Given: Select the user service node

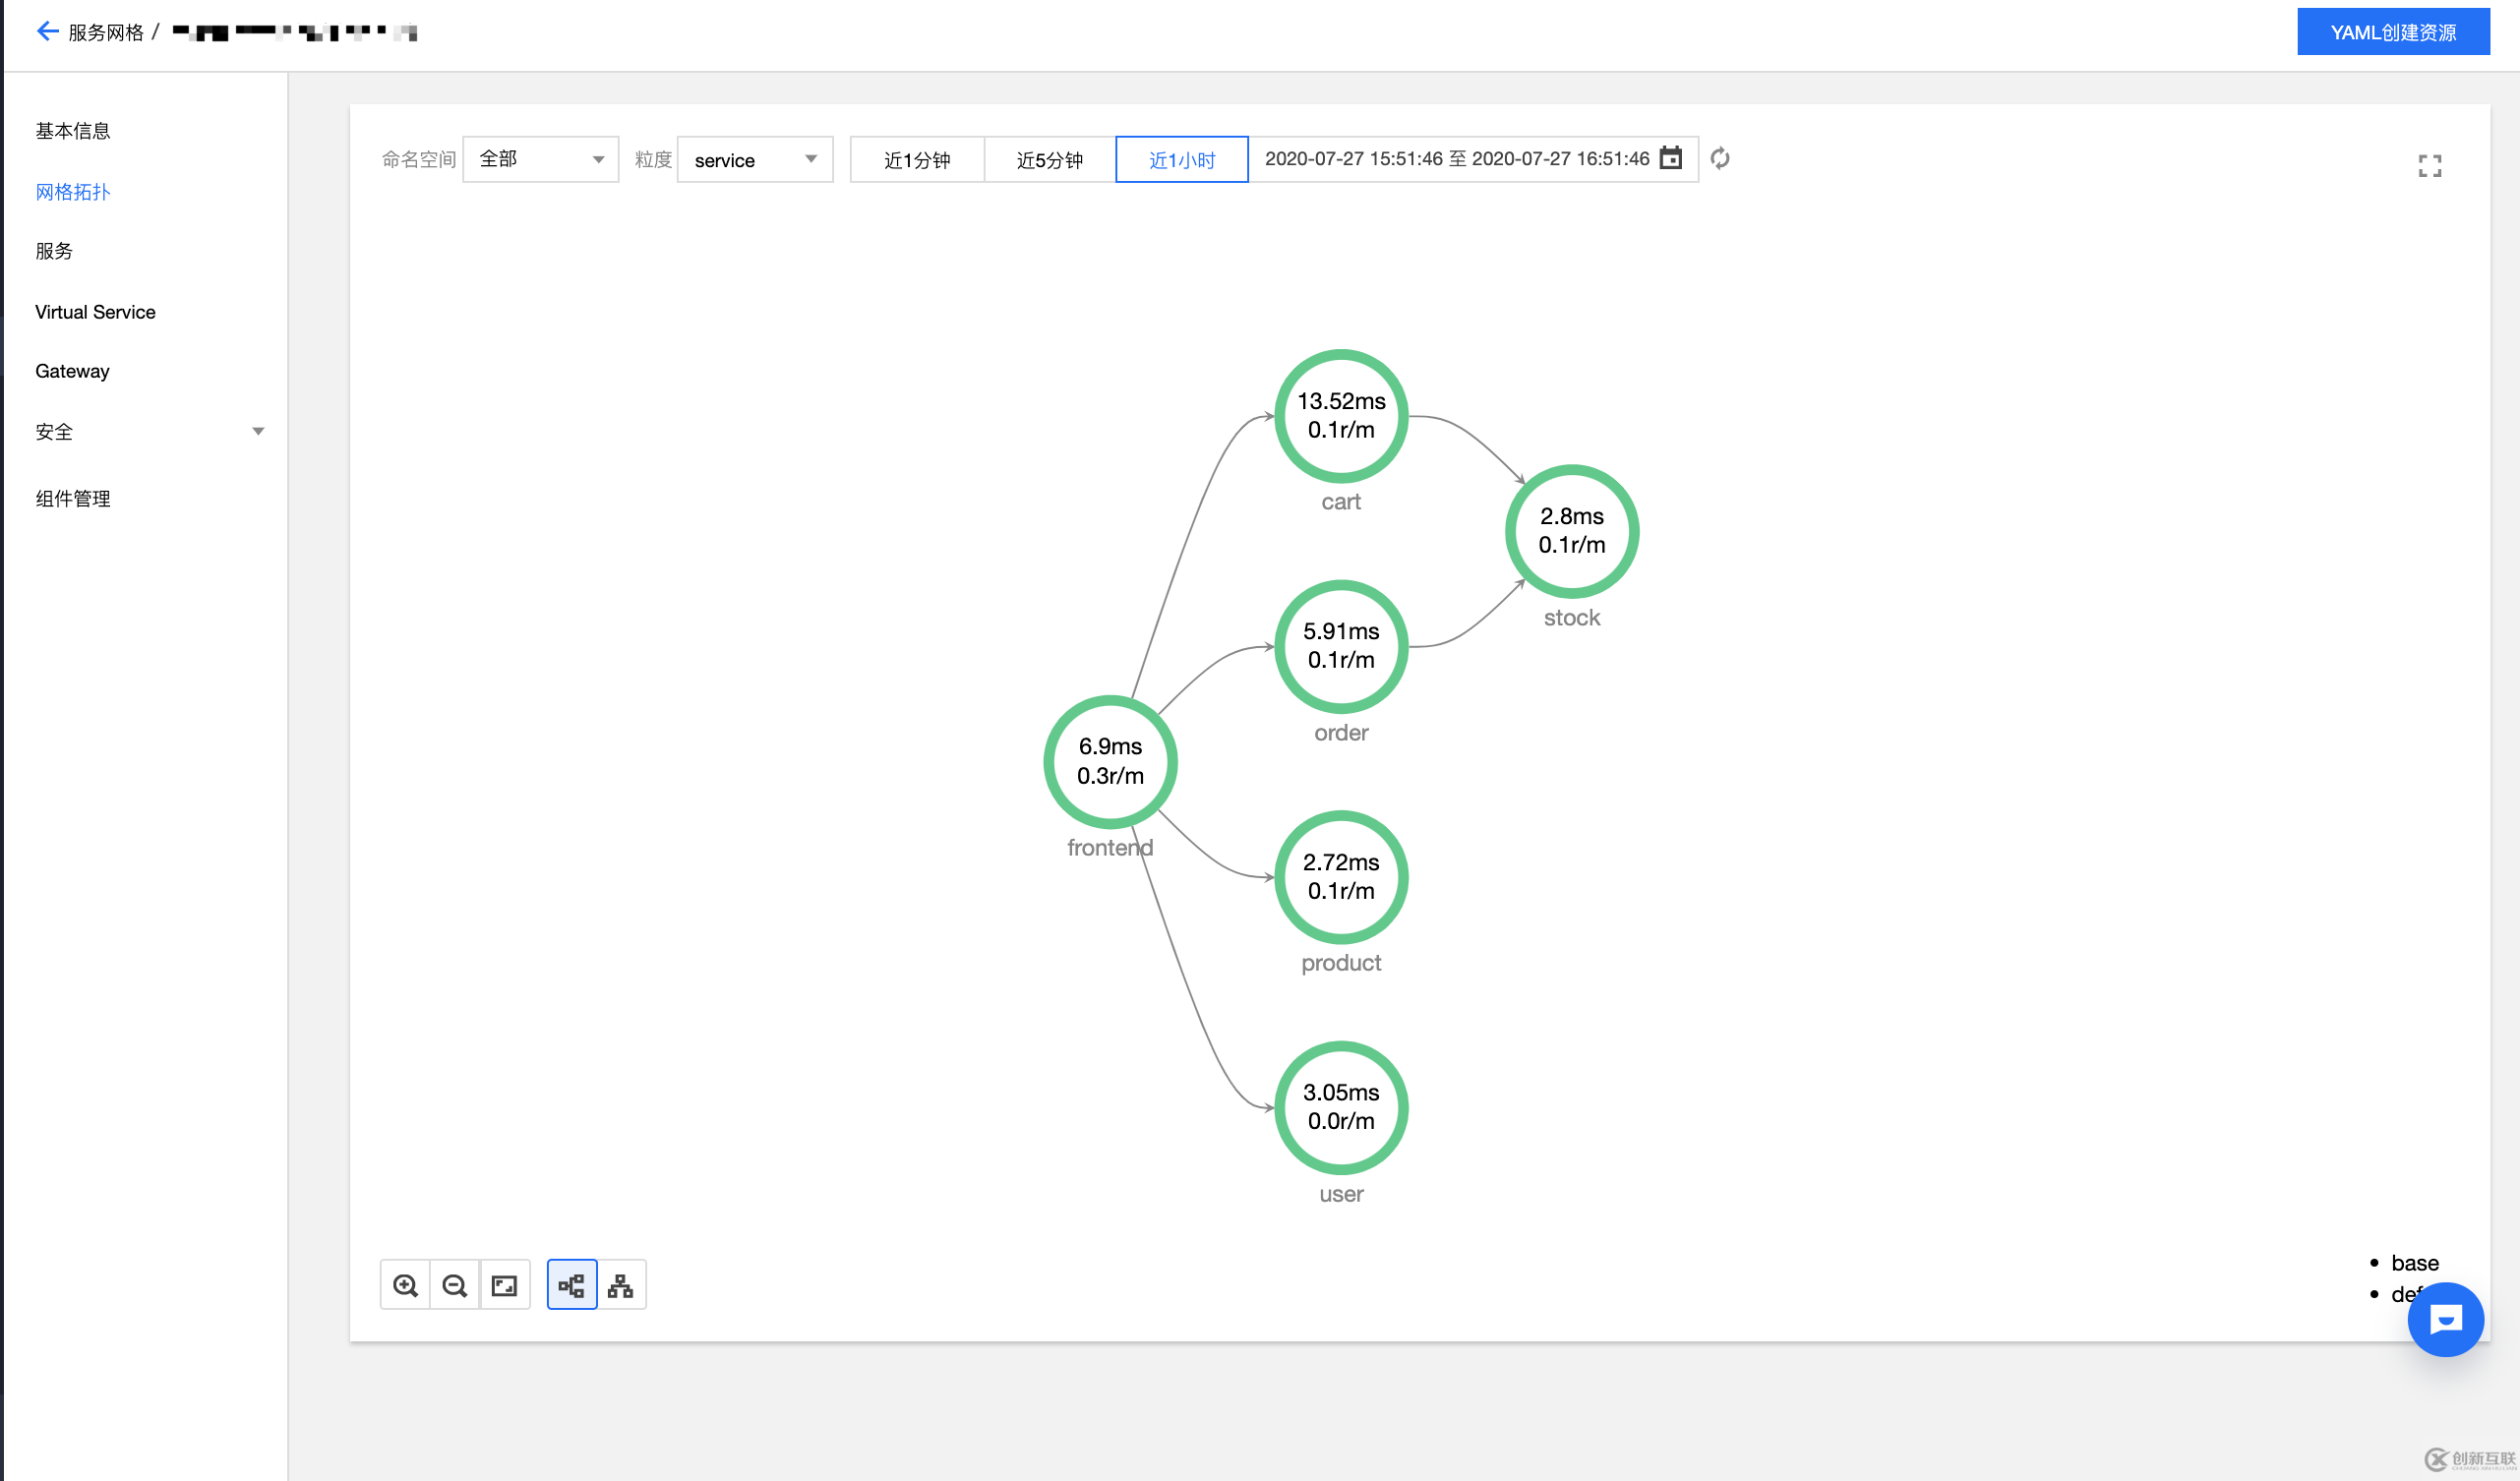Looking at the screenshot, I should tap(1341, 1107).
